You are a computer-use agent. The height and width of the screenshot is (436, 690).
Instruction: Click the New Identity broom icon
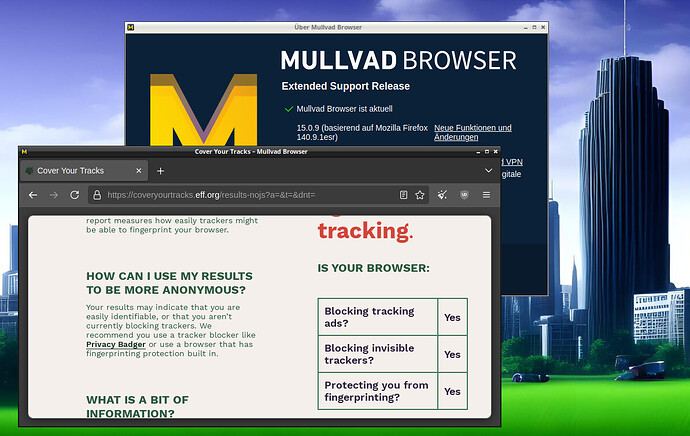click(x=442, y=195)
